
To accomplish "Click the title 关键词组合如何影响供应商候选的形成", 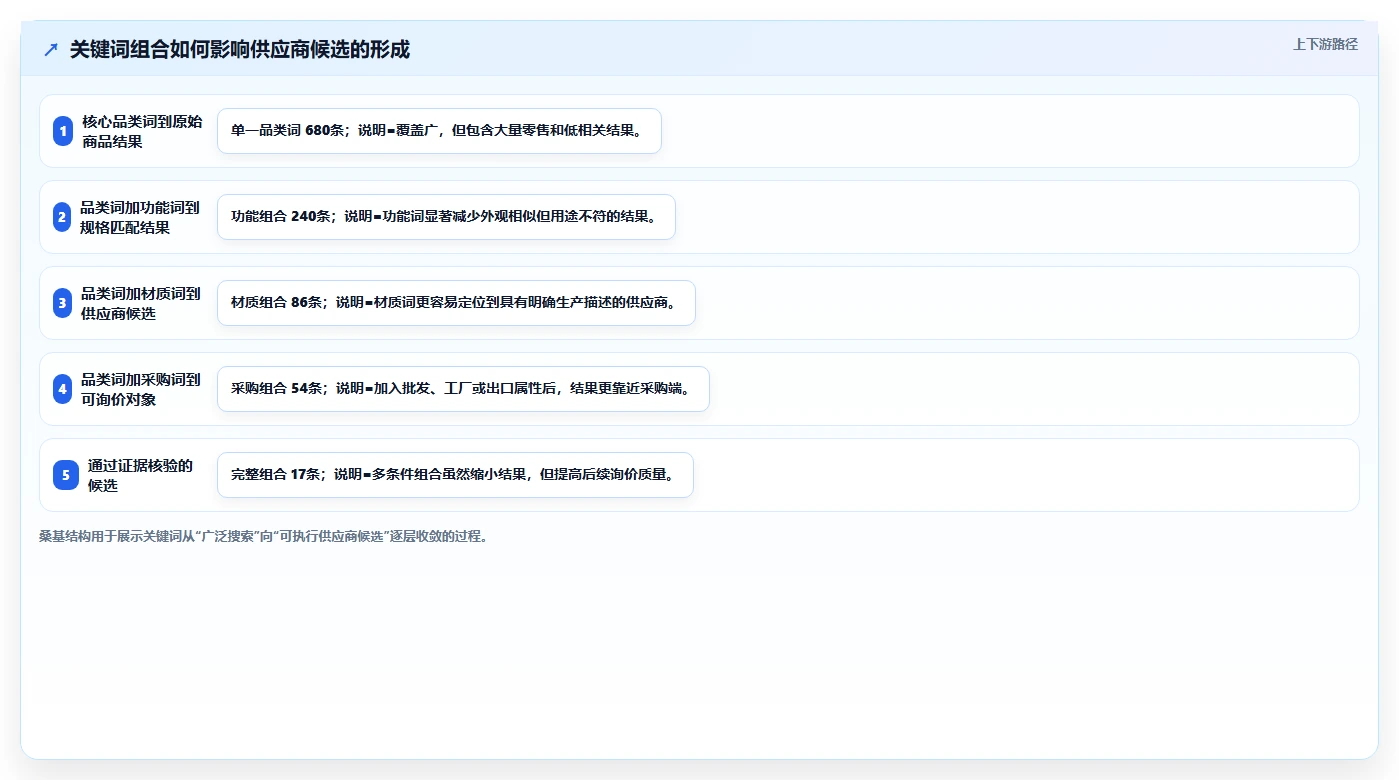I will click(240, 50).
